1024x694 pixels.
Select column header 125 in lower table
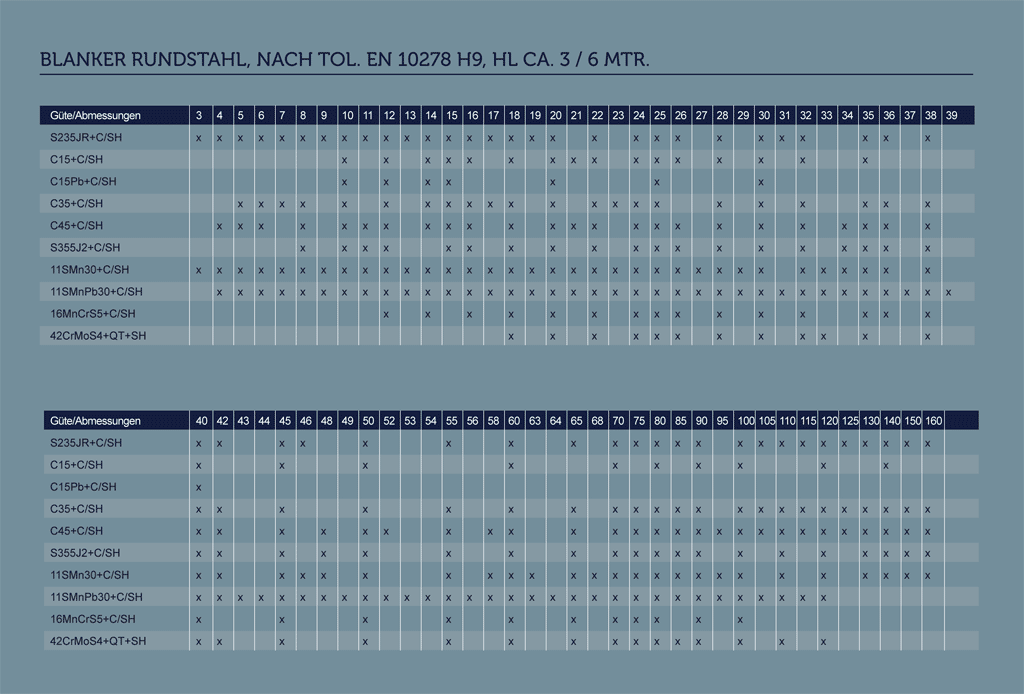click(x=850, y=421)
